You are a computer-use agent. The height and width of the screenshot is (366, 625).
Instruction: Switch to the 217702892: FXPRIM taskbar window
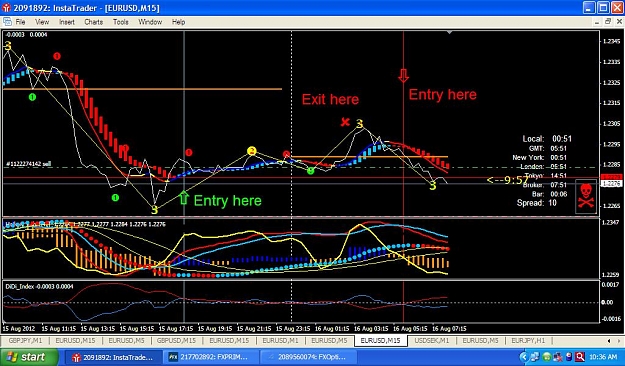point(211,357)
